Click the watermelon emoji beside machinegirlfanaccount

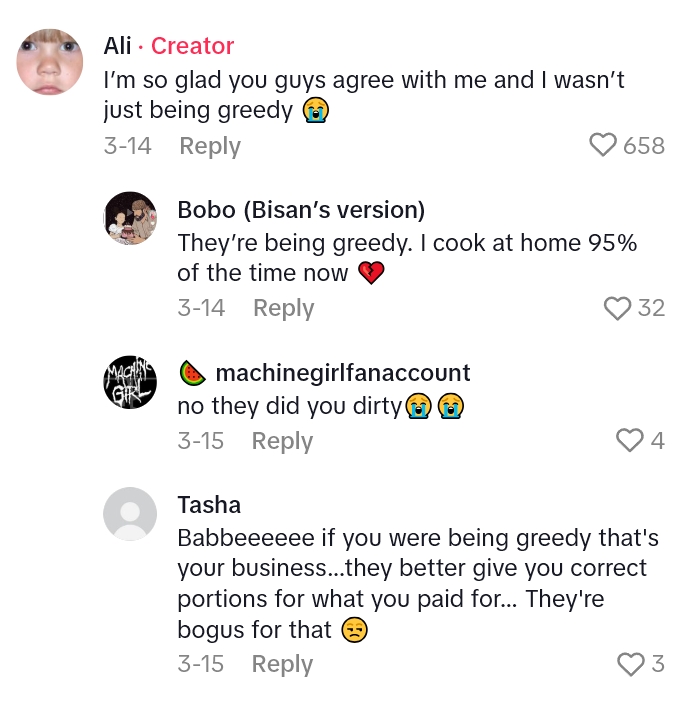pos(193,373)
